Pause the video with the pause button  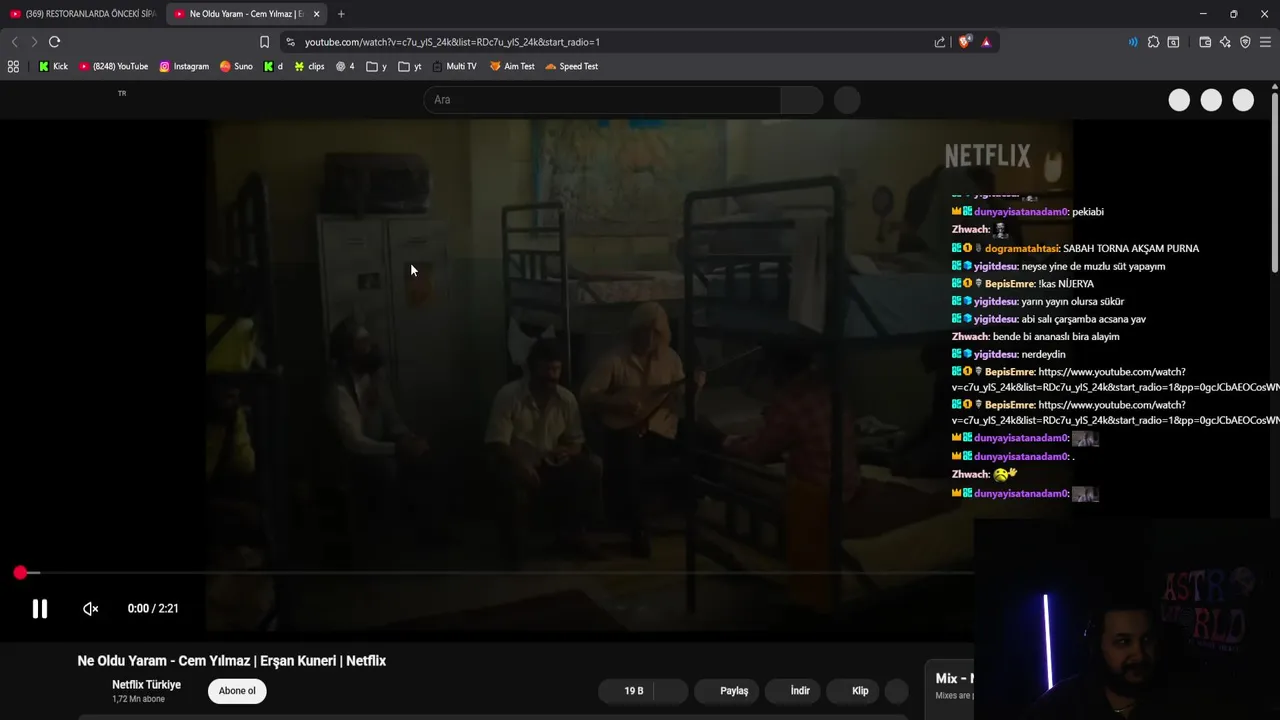pyautogui.click(x=39, y=608)
